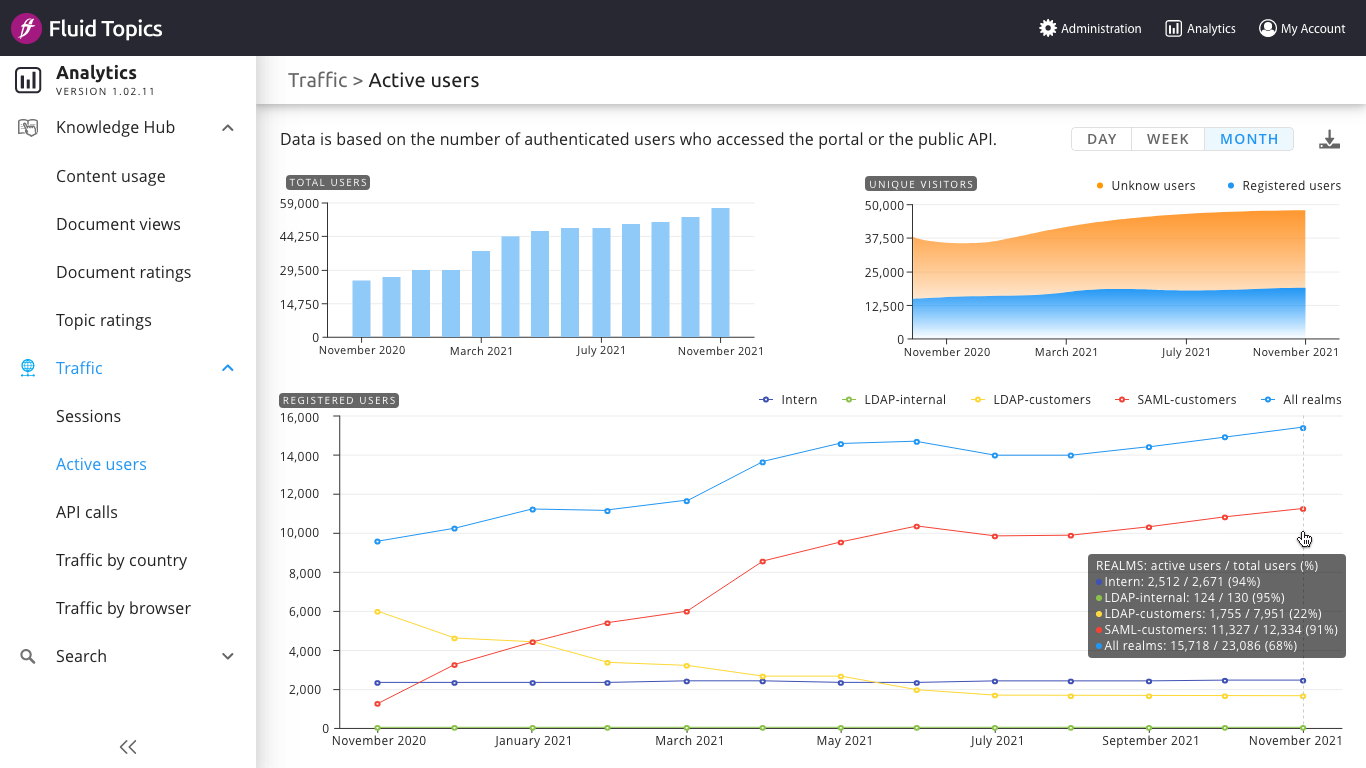Toggle the SAML-customers realm legend

point(1176,399)
